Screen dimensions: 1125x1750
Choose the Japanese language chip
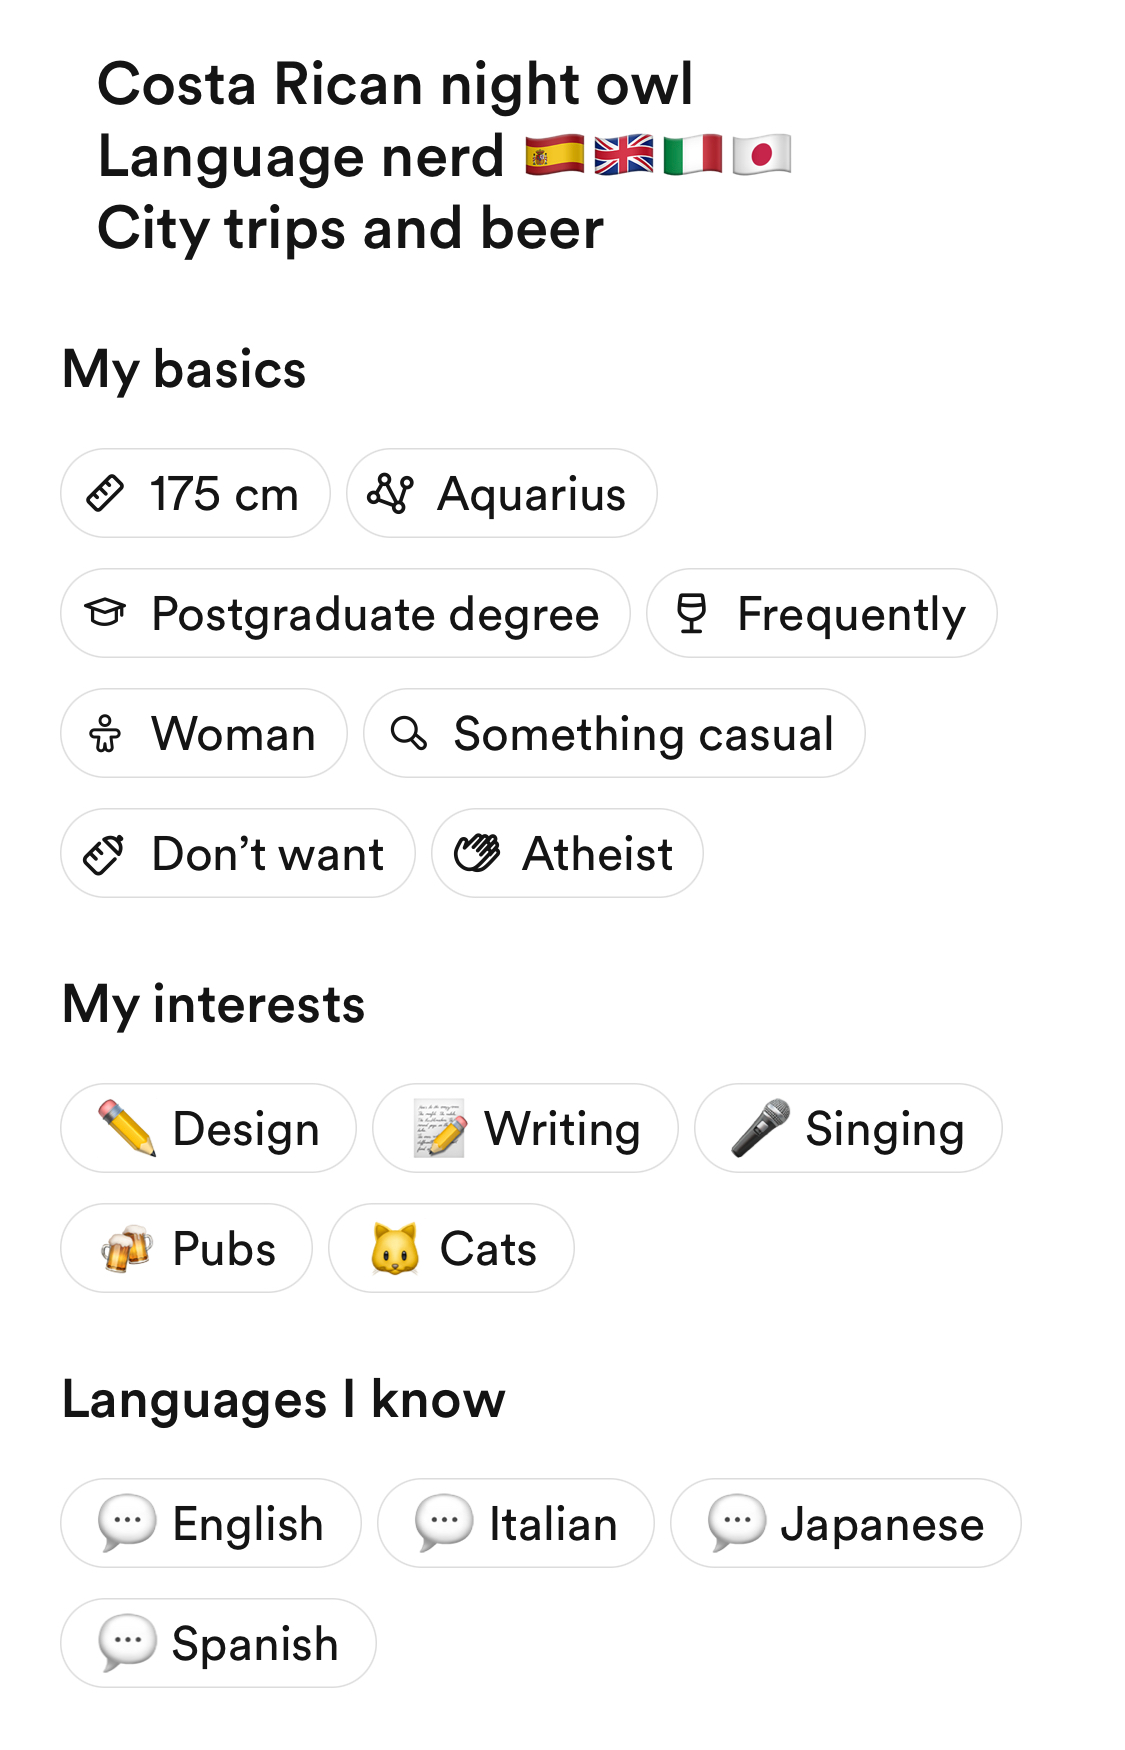pos(846,1523)
